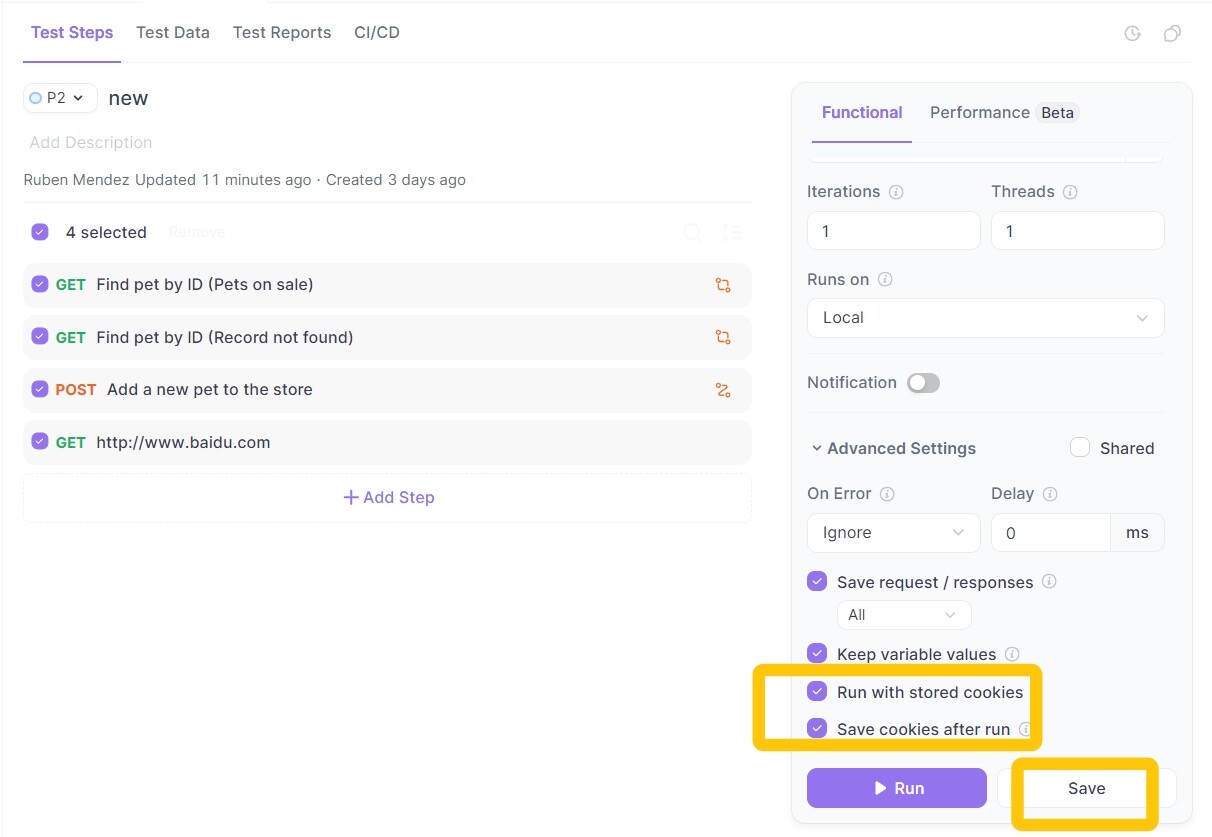Click the copy icon at top right
Image resolution: width=1212 pixels, height=837 pixels.
1172,34
